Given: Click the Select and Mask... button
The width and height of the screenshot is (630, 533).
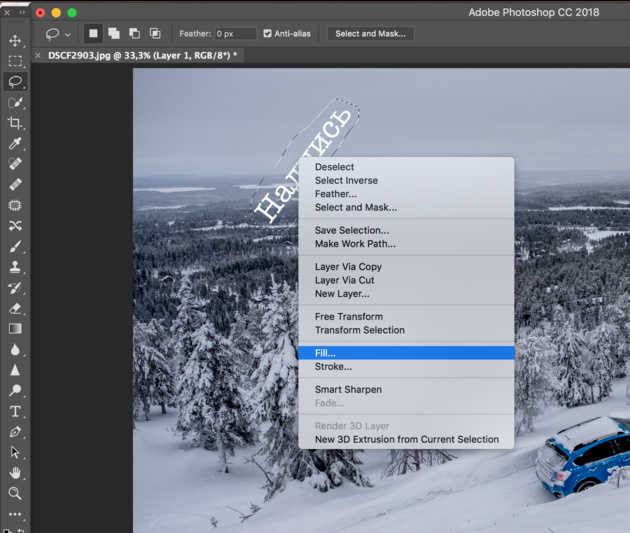Looking at the screenshot, I should click(370, 33).
